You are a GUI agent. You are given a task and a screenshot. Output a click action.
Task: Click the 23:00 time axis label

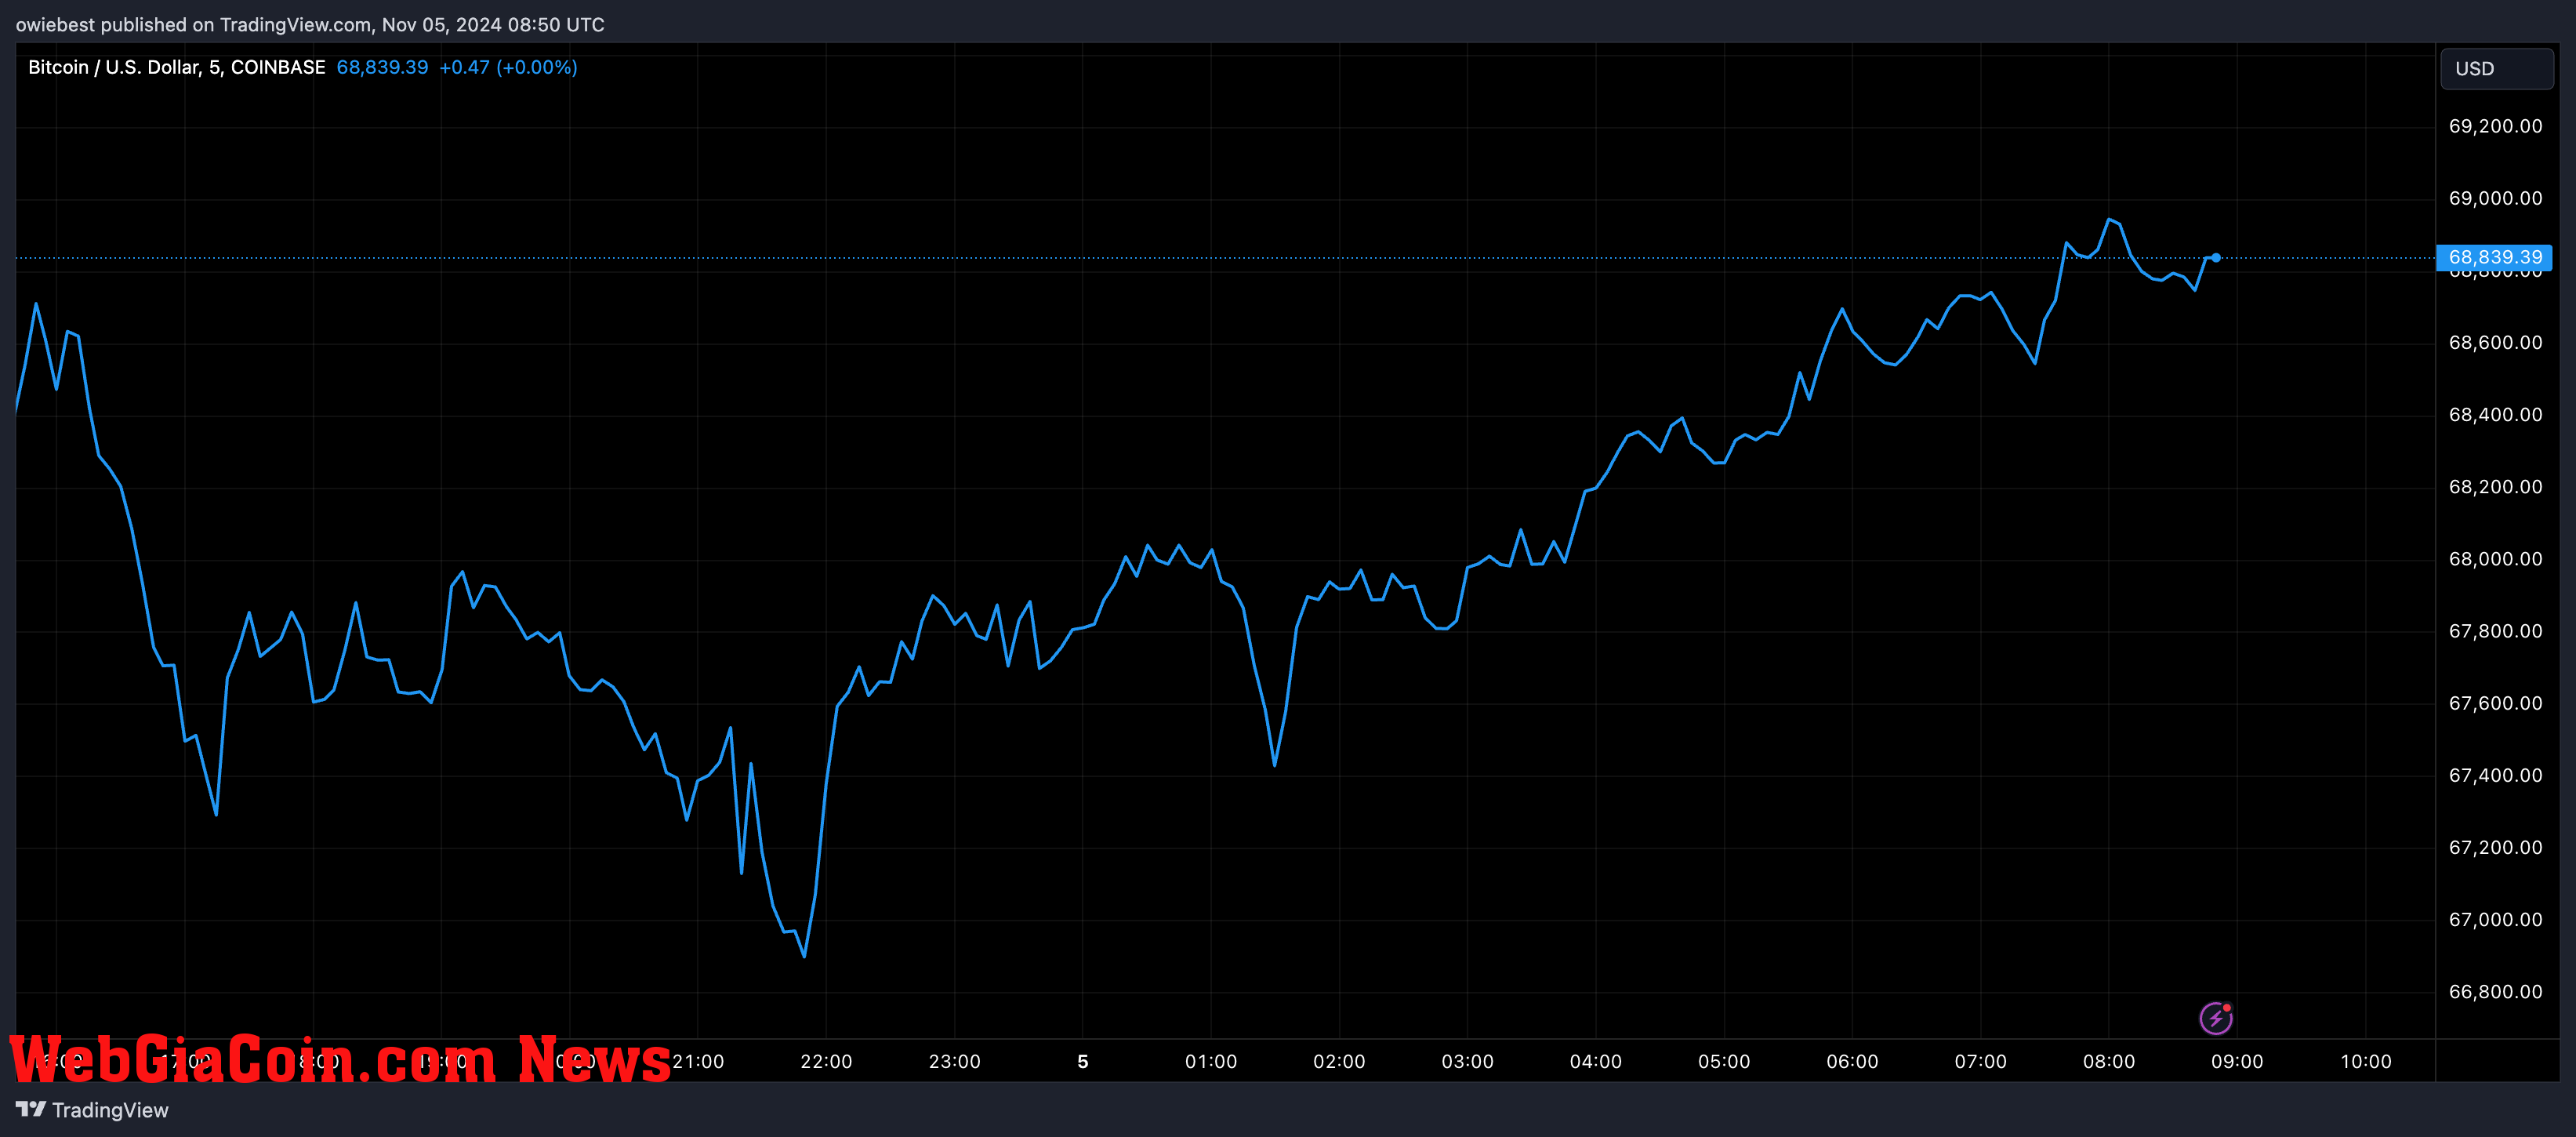click(x=954, y=1062)
